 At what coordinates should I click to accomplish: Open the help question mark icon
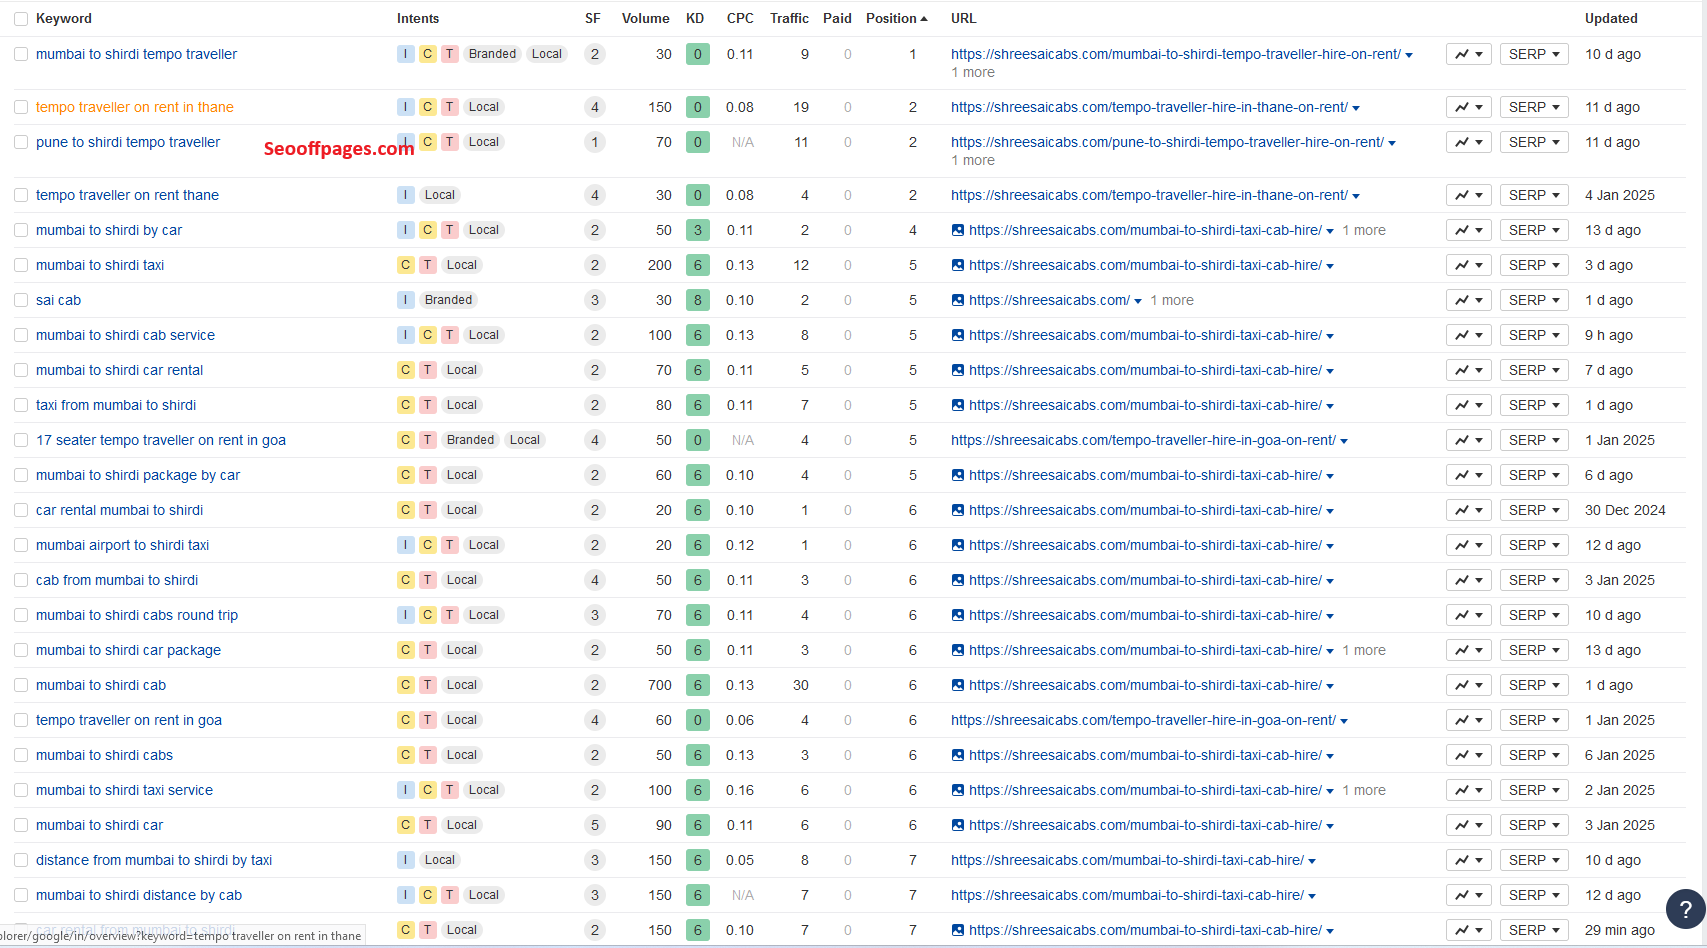[x=1685, y=909]
